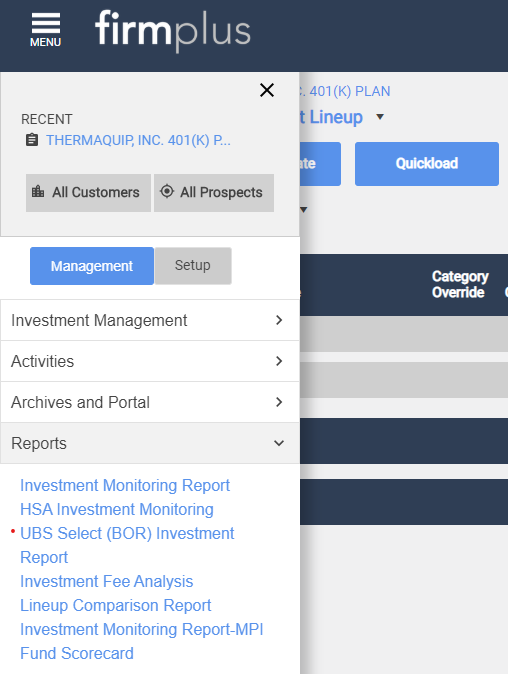Expand Archives and Portal section
This screenshot has width=508, height=674.
click(x=150, y=402)
